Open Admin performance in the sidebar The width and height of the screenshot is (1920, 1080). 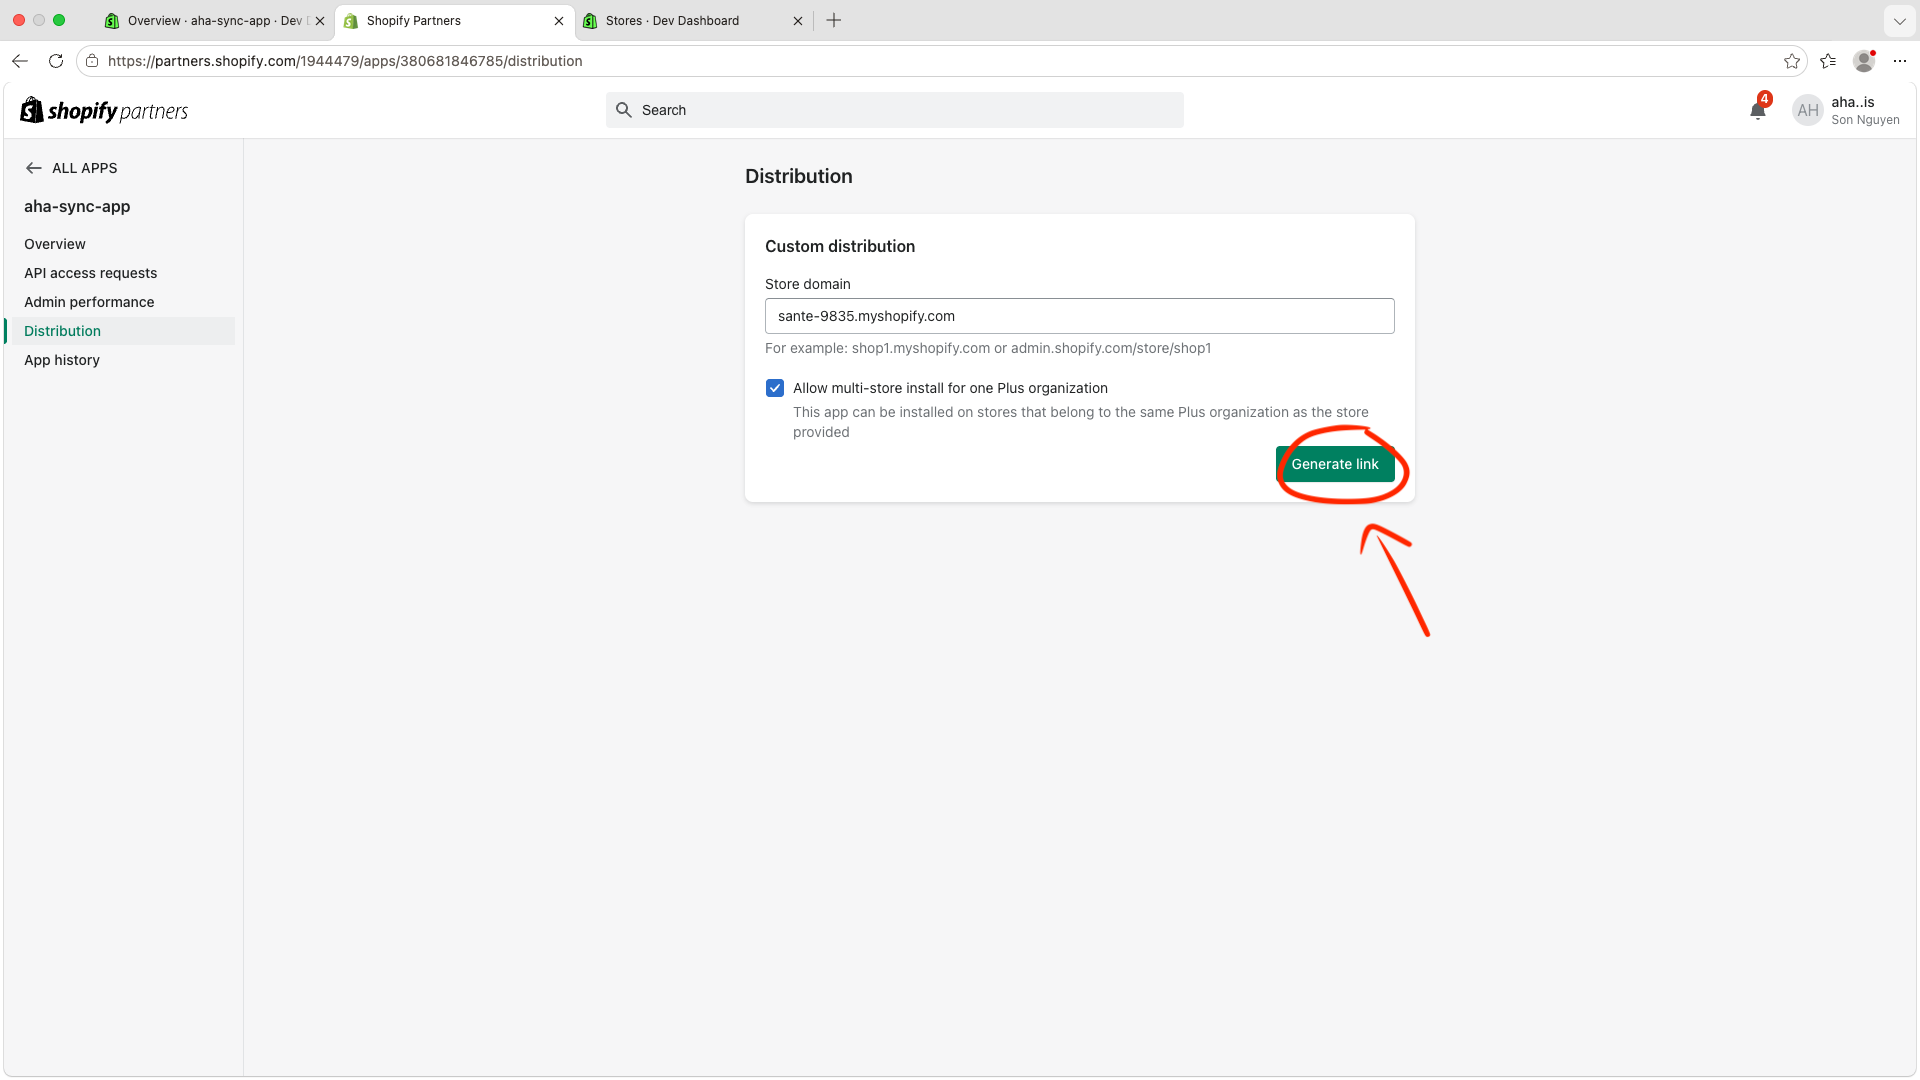89,302
